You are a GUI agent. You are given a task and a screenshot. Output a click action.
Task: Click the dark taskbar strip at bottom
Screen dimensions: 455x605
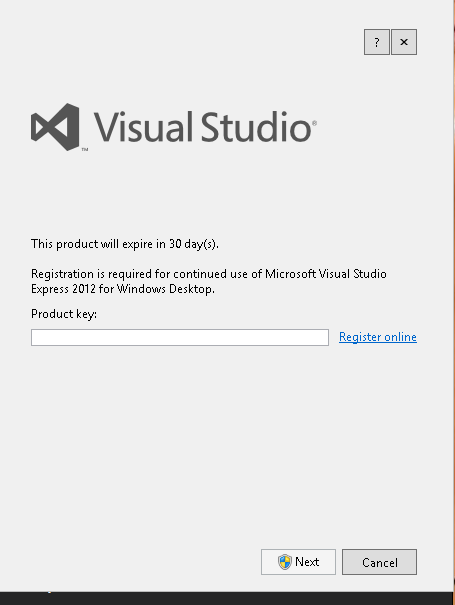click(x=226, y=598)
